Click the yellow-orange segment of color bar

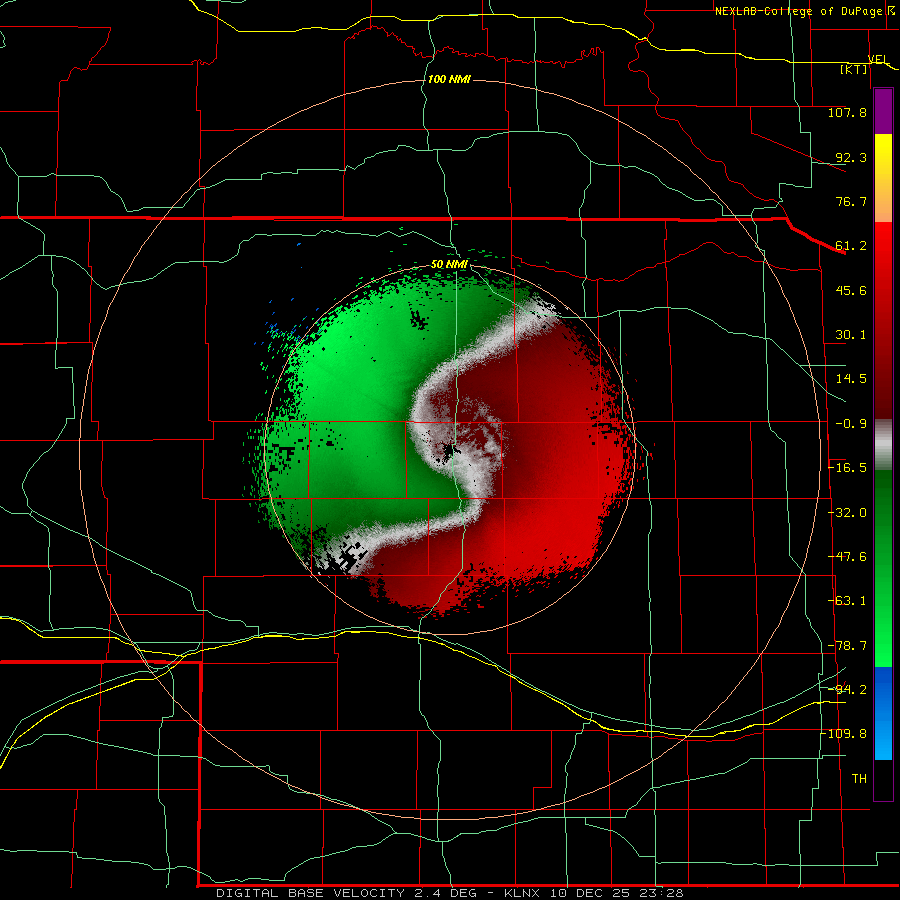coord(883,178)
